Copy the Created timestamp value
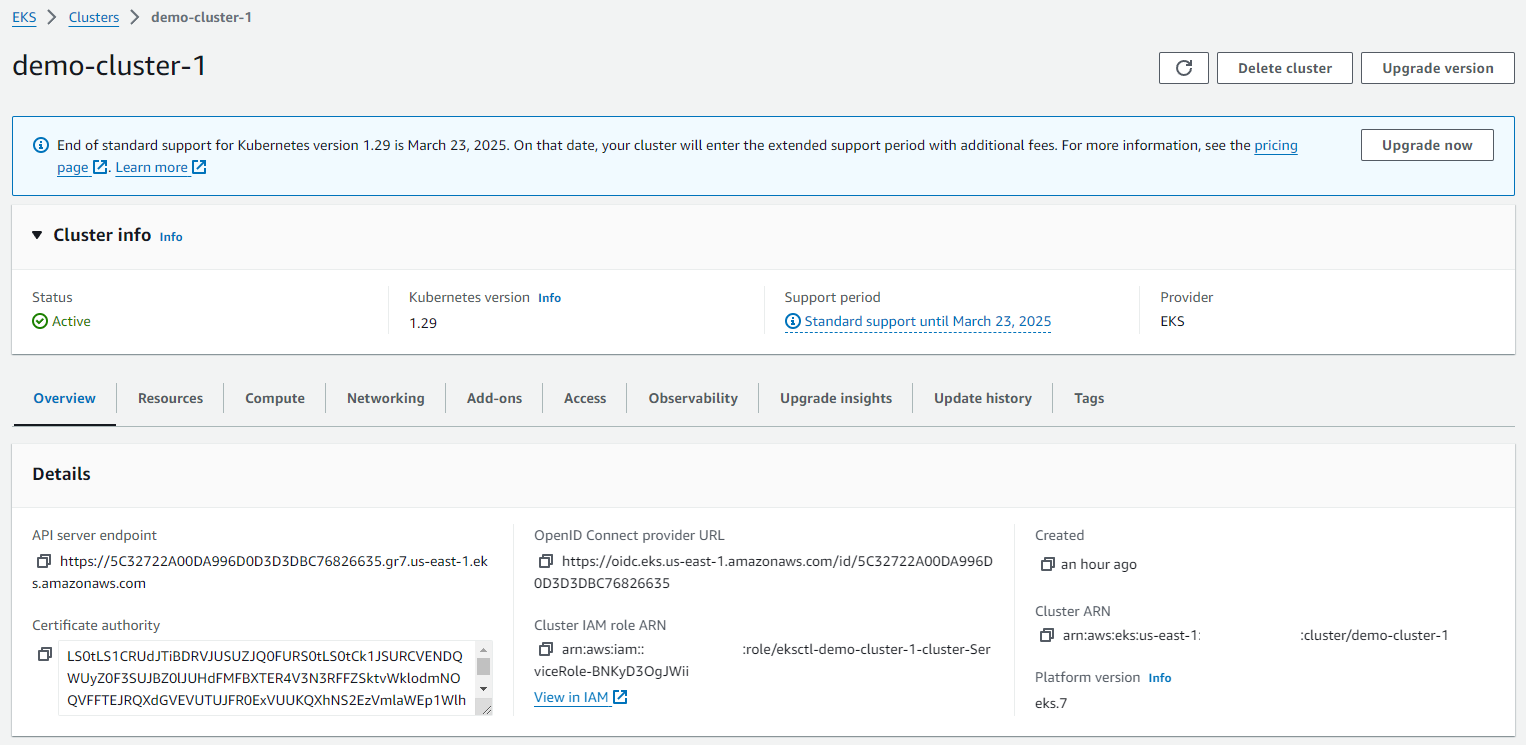Viewport: 1526px width, 745px height. 1047,564
